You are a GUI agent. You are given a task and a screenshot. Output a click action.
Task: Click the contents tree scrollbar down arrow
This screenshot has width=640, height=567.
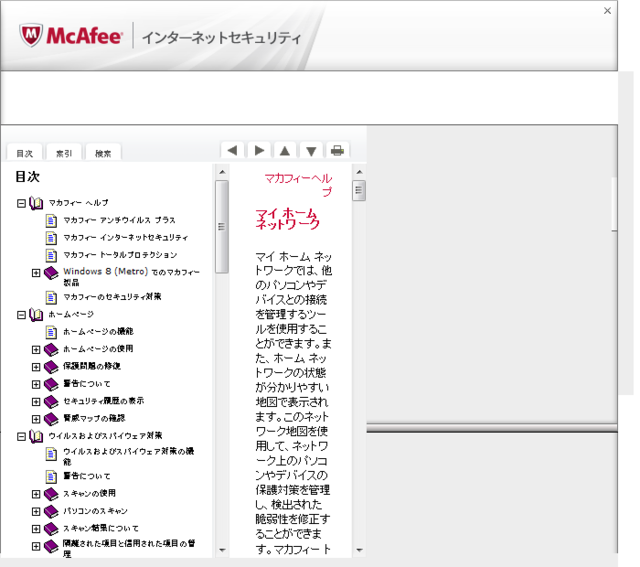(222, 550)
